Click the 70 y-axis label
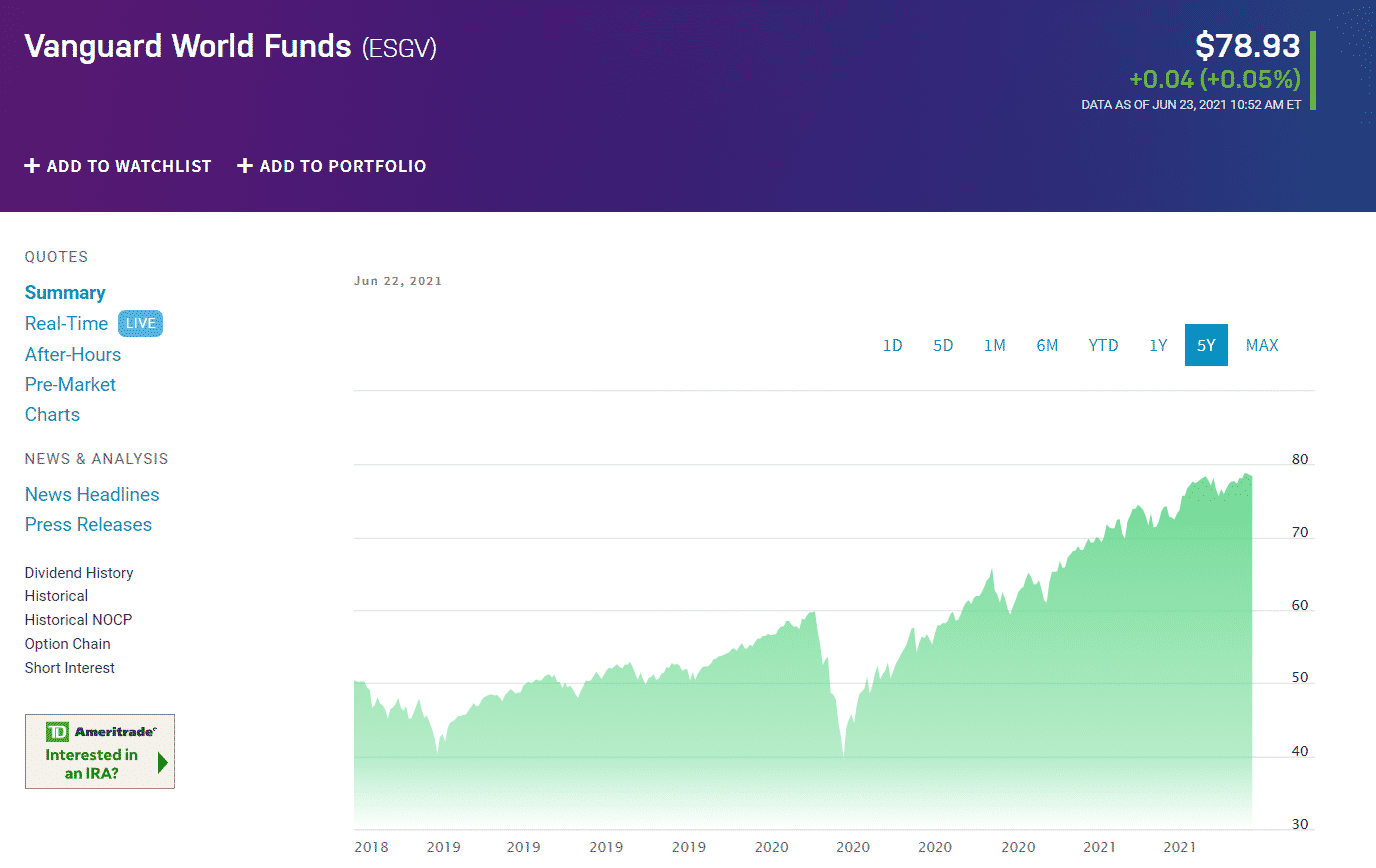Screen dimensions: 1376x868 click(1300, 533)
